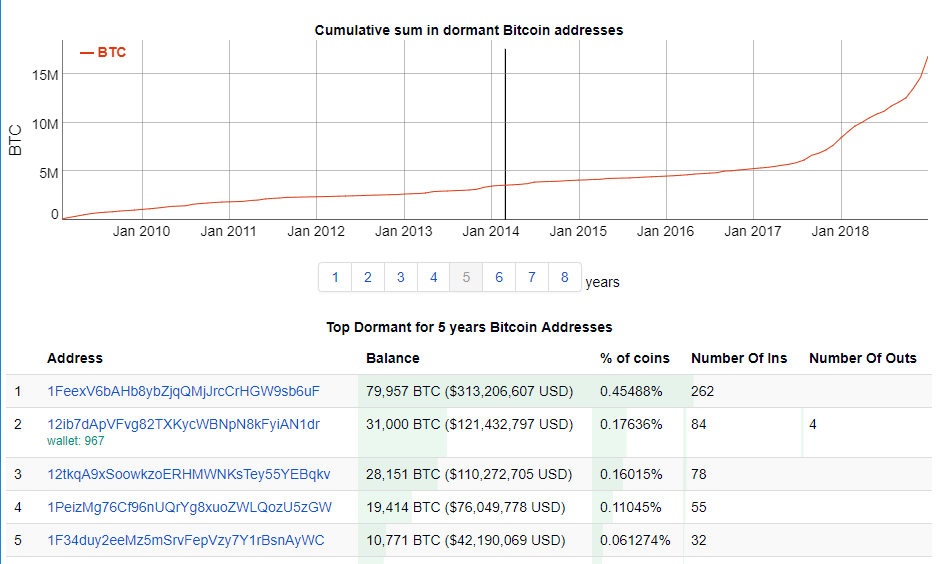
Task: Open address 12ib7dApVFvg82TXKycWBNpN8kFyiAN1dr
Action: pos(183,424)
